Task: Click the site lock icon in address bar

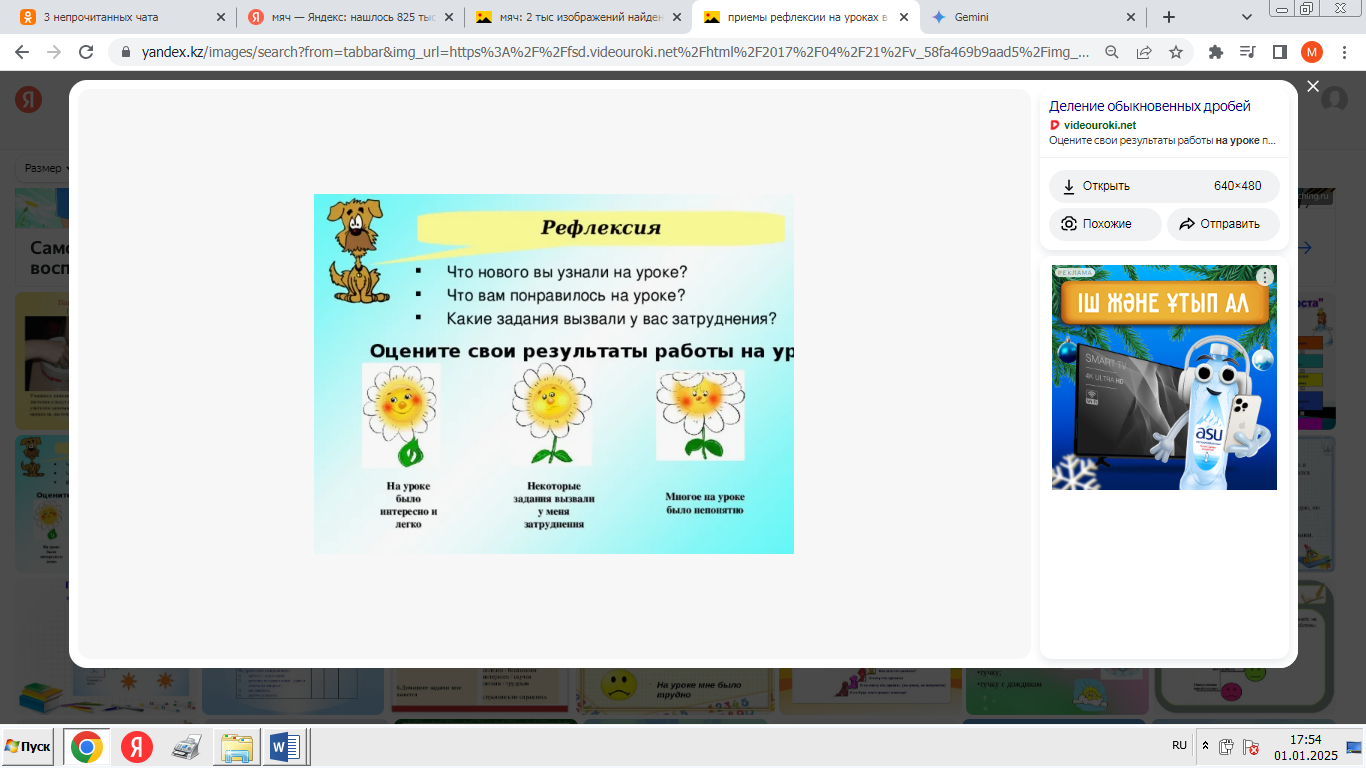Action: coord(126,52)
